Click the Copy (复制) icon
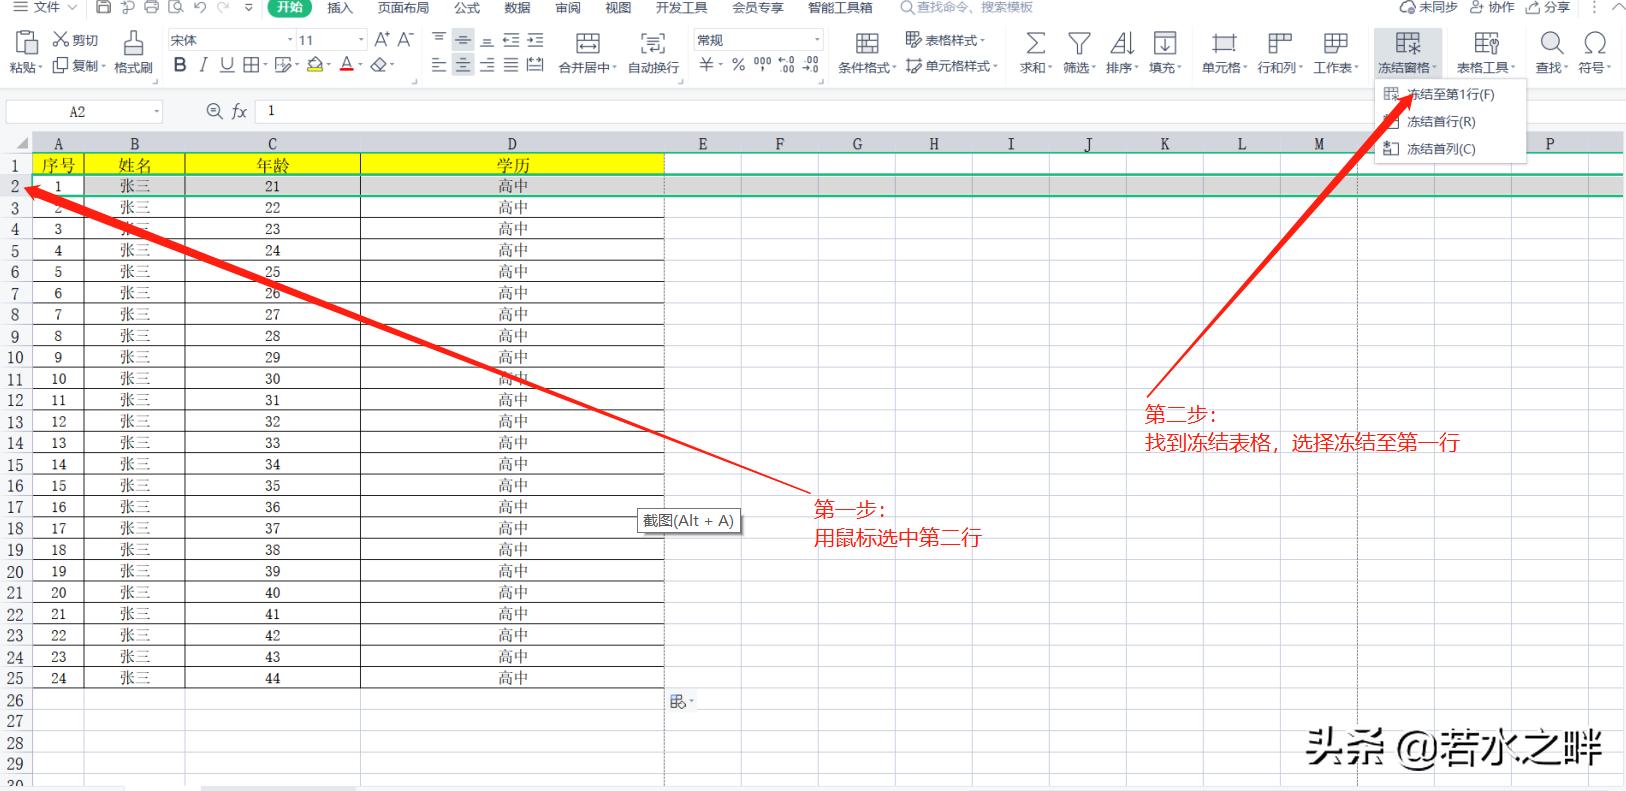 click(x=61, y=65)
